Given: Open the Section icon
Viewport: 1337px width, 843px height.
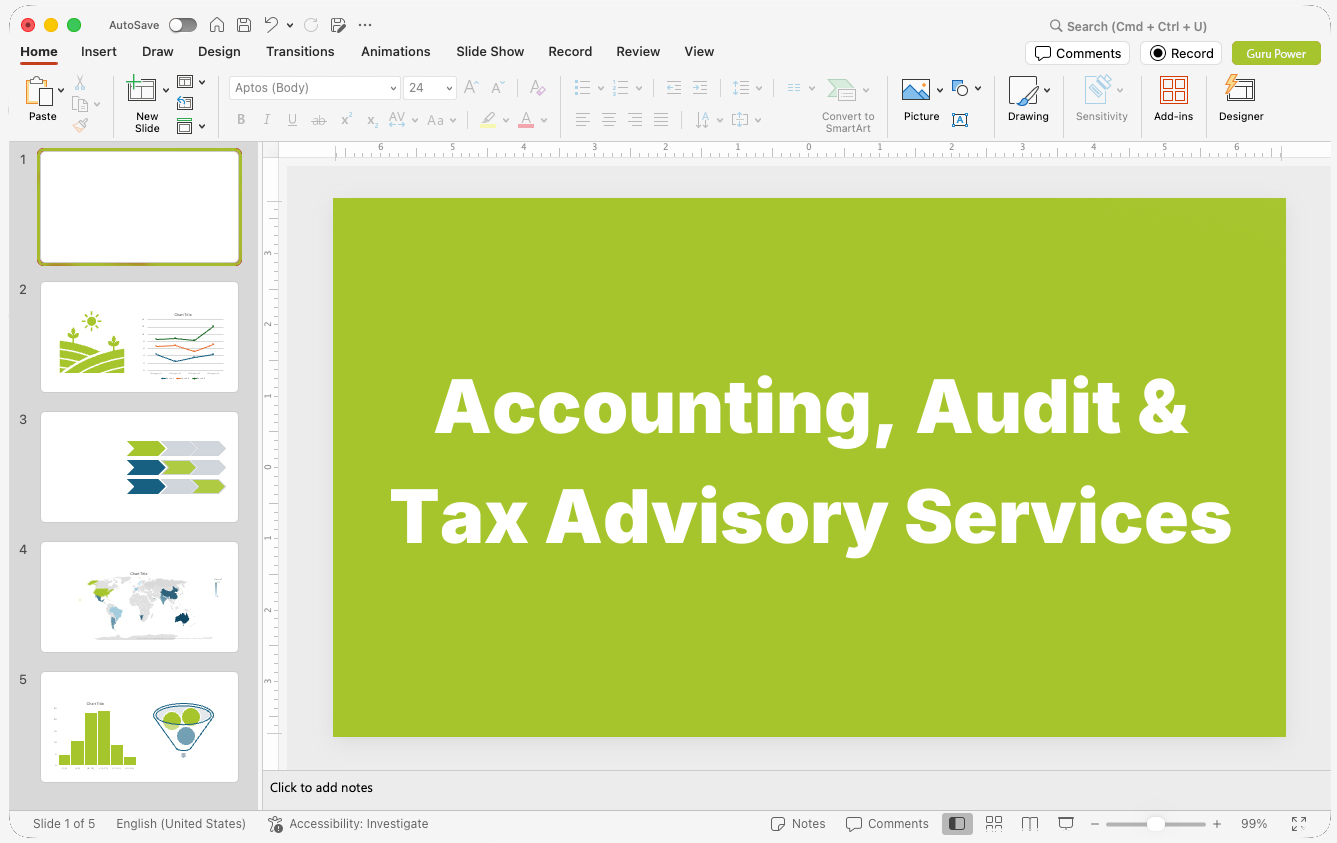Looking at the screenshot, I should pos(185,126).
